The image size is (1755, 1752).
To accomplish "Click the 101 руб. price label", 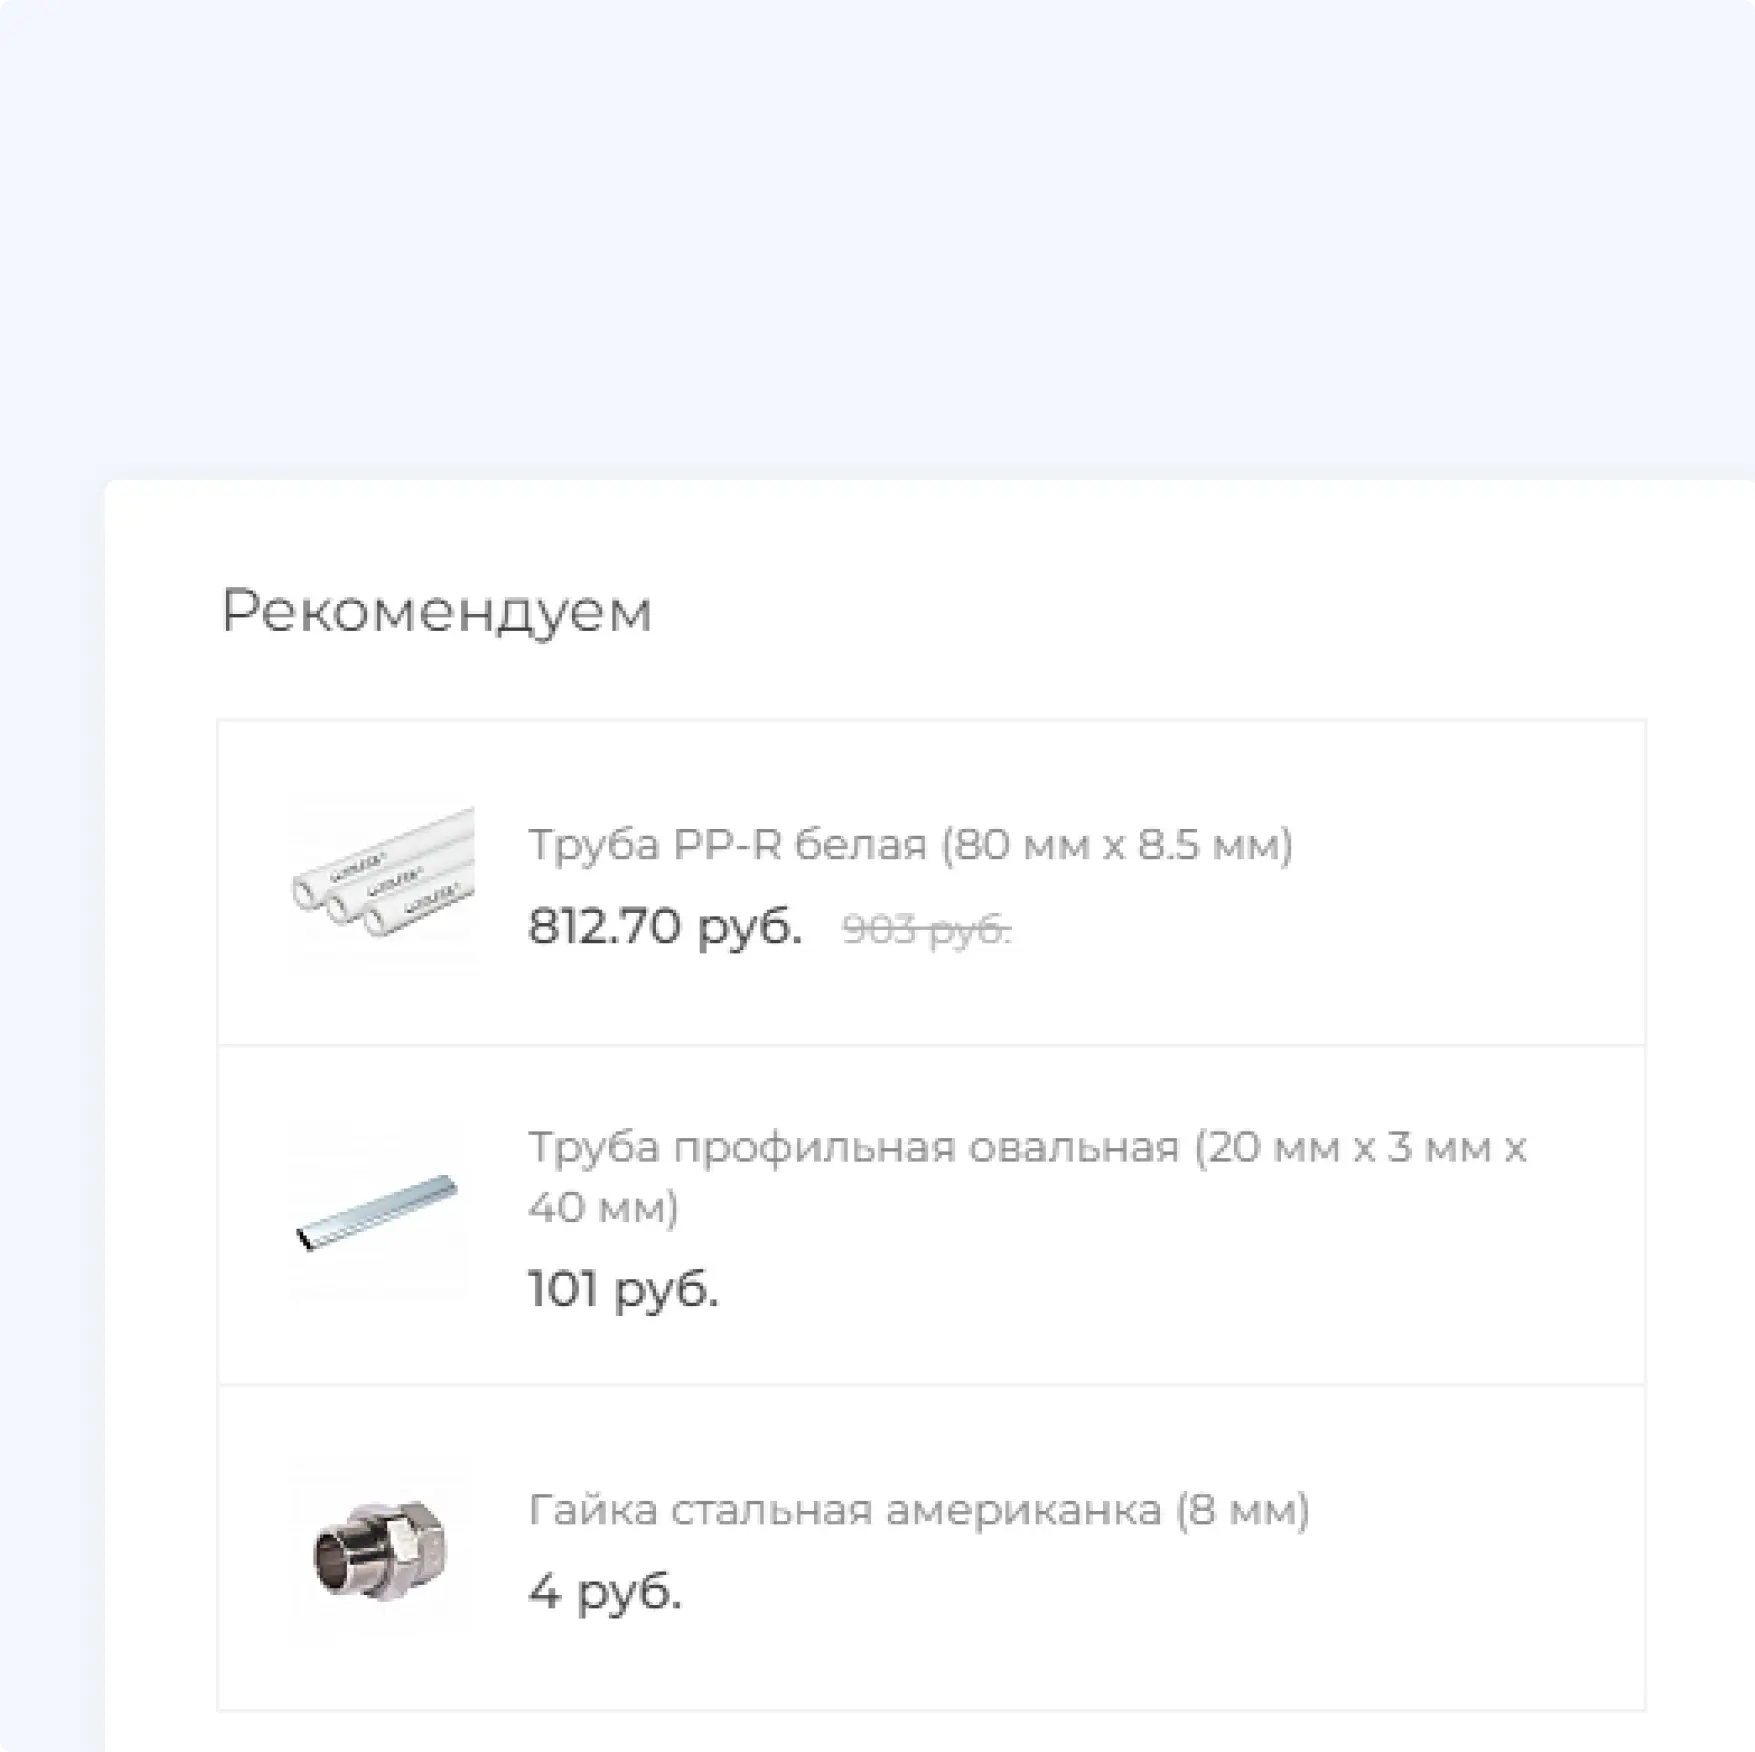I will (622, 1289).
